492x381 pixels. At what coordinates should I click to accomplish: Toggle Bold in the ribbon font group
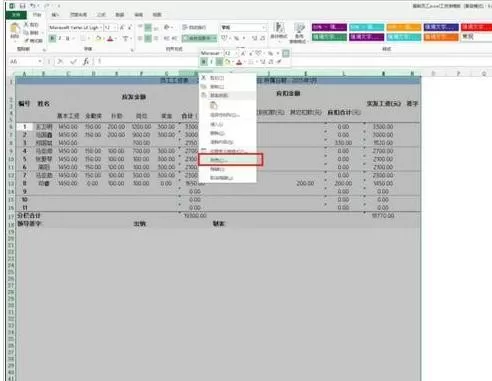[52, 39]
